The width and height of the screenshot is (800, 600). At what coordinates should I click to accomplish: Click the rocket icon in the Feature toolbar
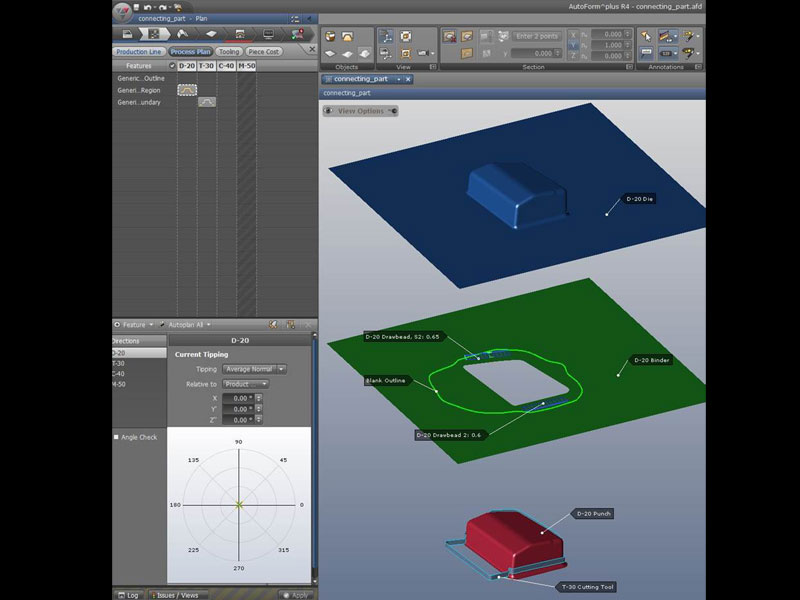273,324
